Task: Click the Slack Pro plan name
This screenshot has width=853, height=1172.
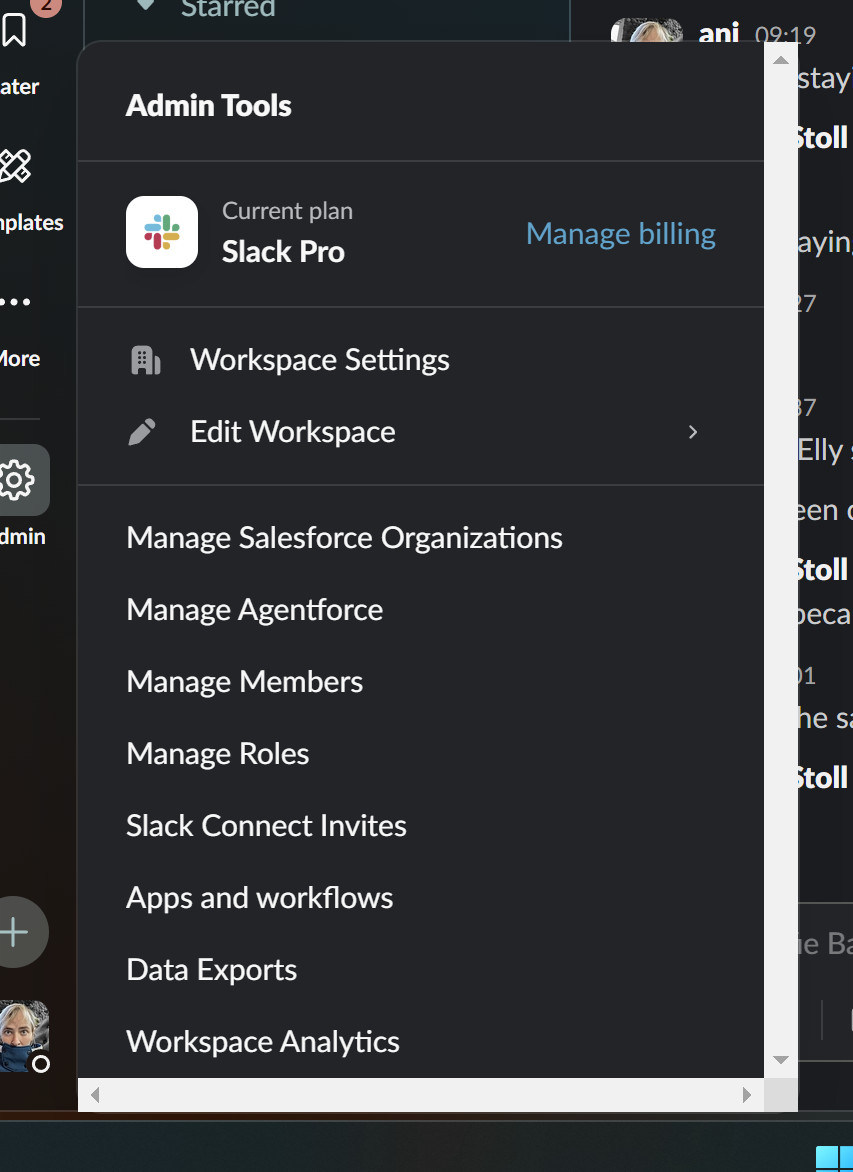Action: point(283,252)
